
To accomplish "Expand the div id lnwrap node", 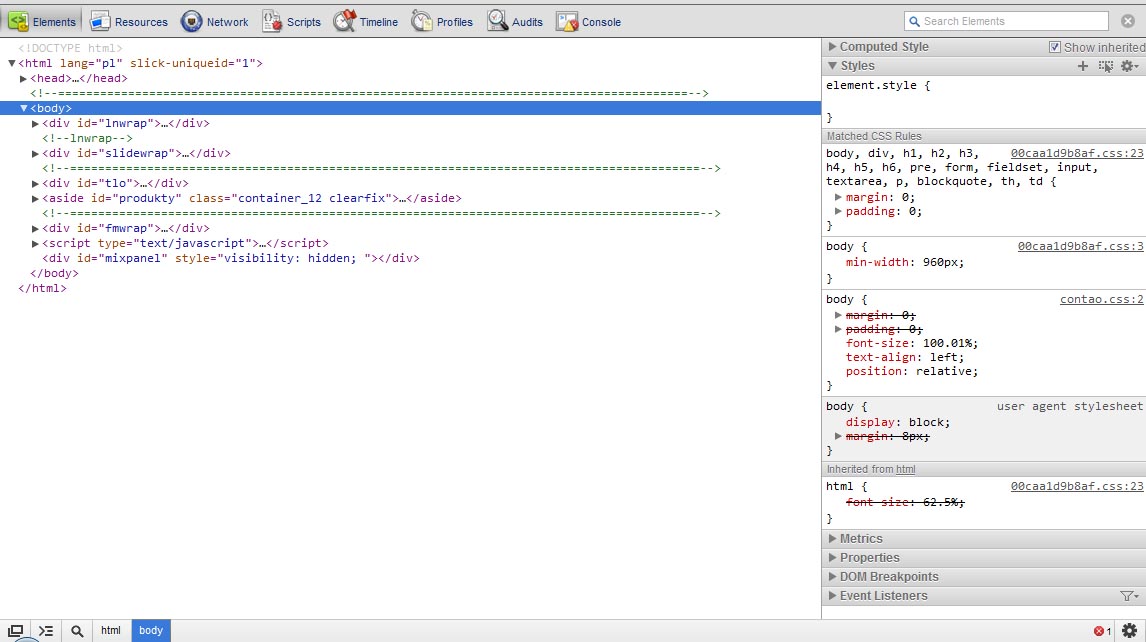I will click(x=35, y=124).
